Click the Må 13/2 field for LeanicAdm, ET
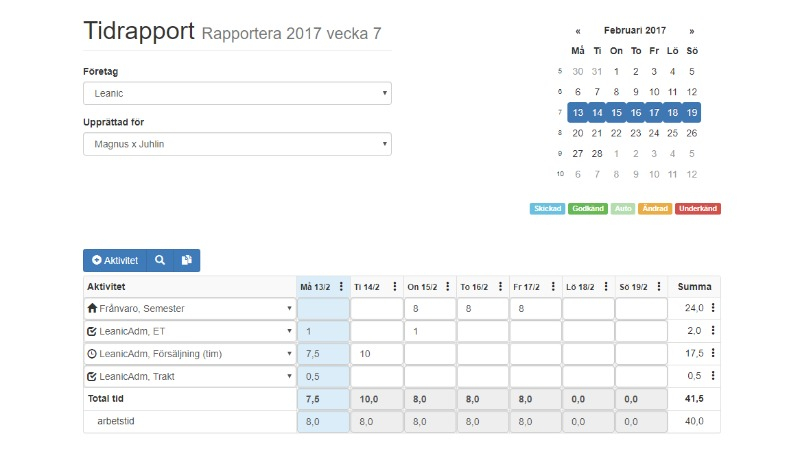 click(323, 331)
